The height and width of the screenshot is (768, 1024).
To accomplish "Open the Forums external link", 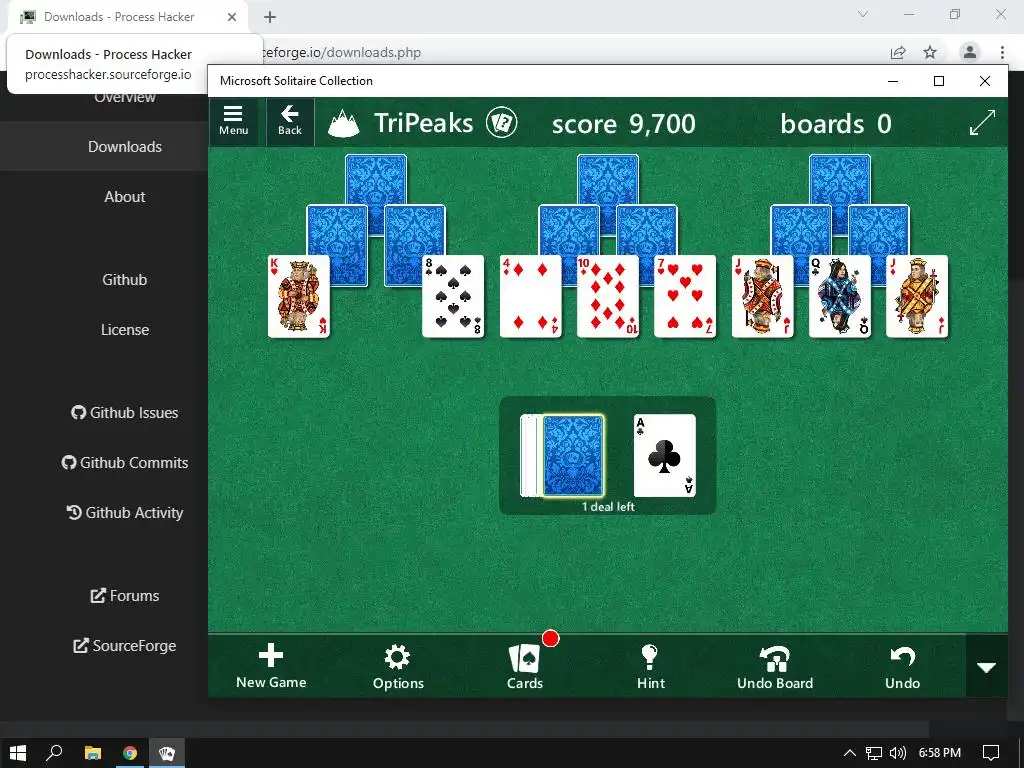I will [x=125, y=596].
